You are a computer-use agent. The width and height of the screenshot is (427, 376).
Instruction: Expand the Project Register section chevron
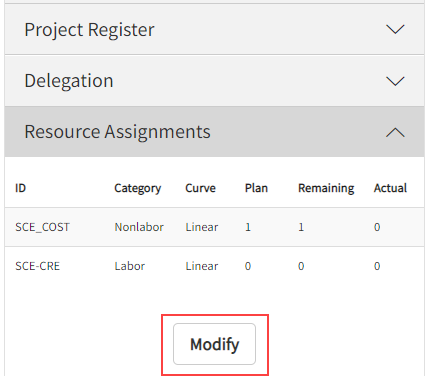click(x=395, y=29)
